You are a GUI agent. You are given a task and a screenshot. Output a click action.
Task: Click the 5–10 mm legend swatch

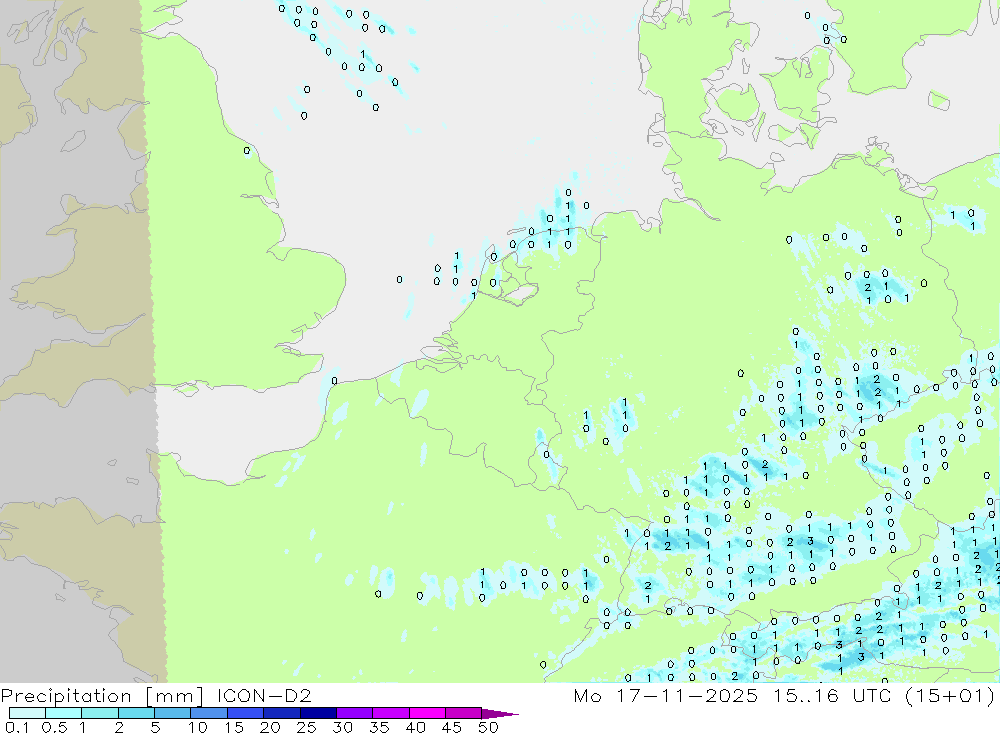pos(173,713)
